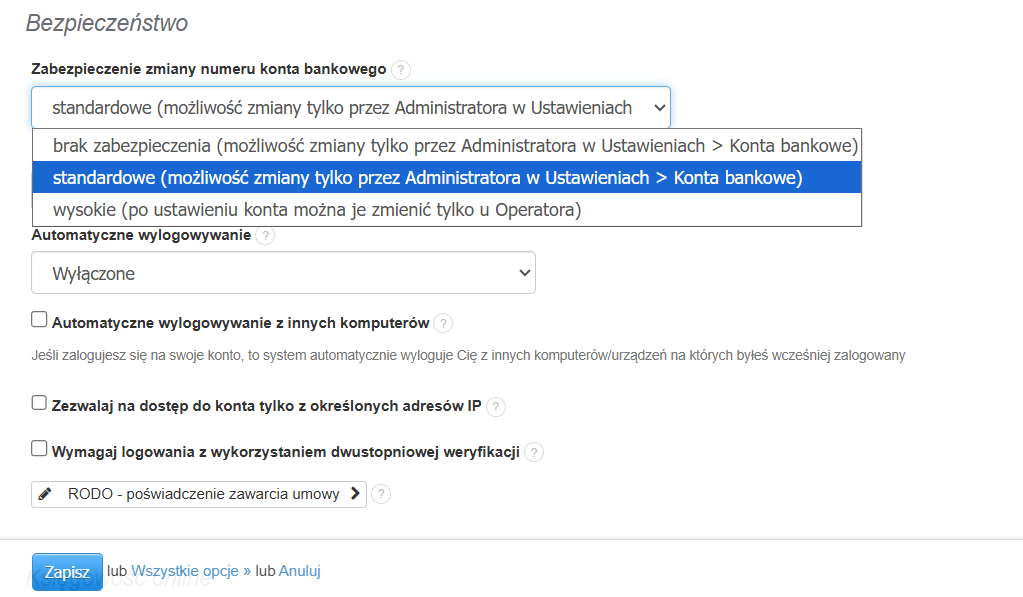
Task: Open Wszystkie opcje link
Action: pyautogui.click(x=191, y=571)
